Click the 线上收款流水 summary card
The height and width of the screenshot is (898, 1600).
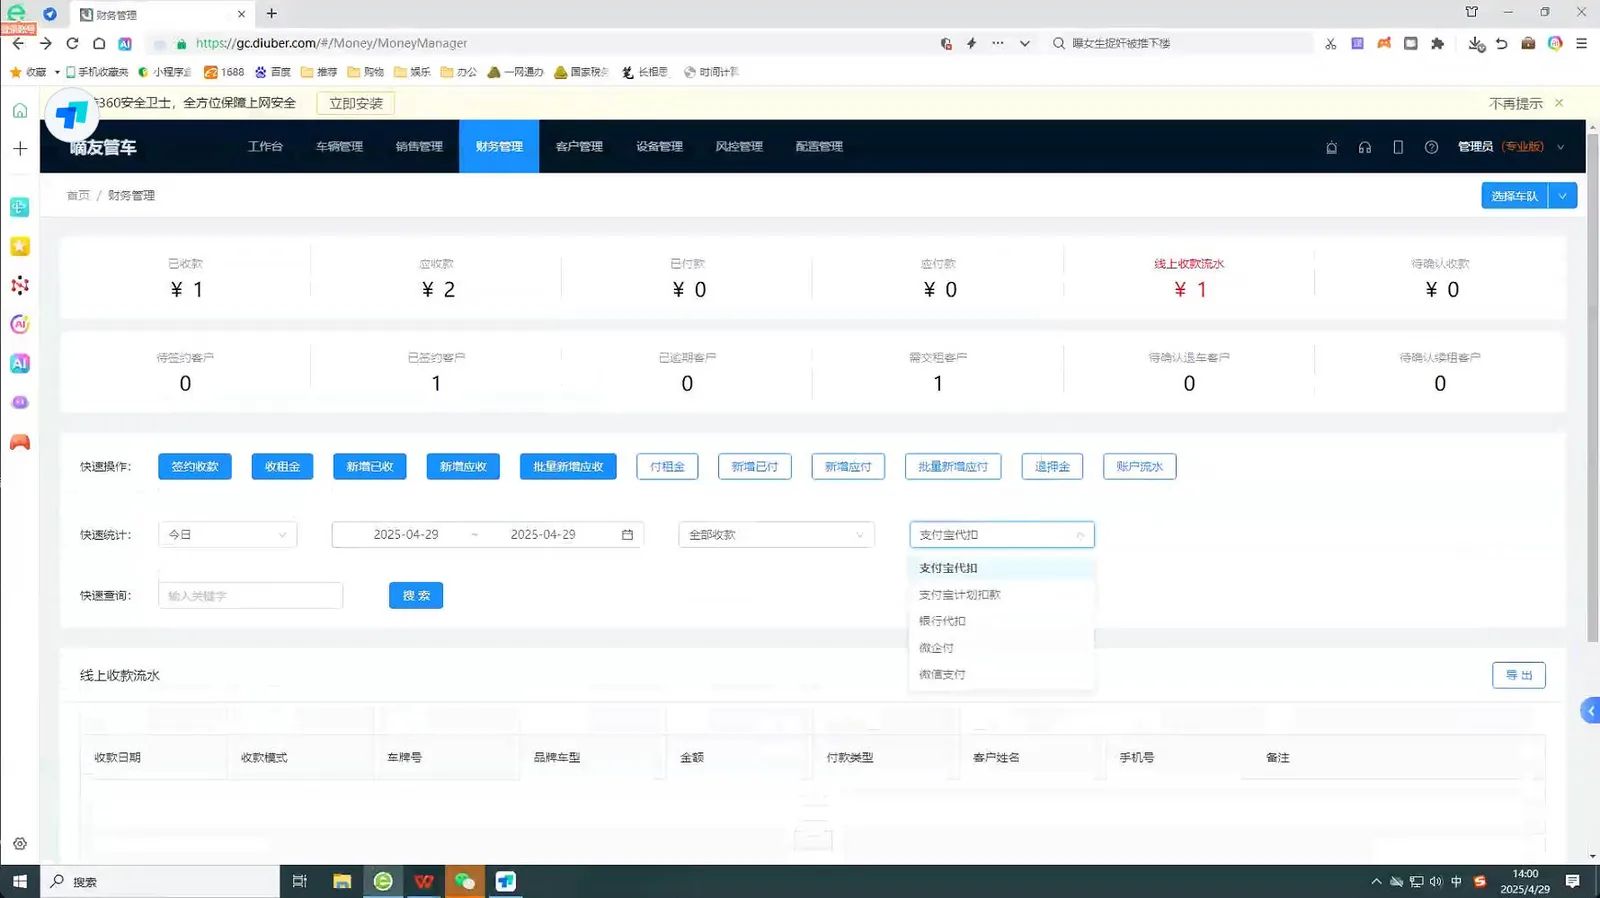point(1189,277)
